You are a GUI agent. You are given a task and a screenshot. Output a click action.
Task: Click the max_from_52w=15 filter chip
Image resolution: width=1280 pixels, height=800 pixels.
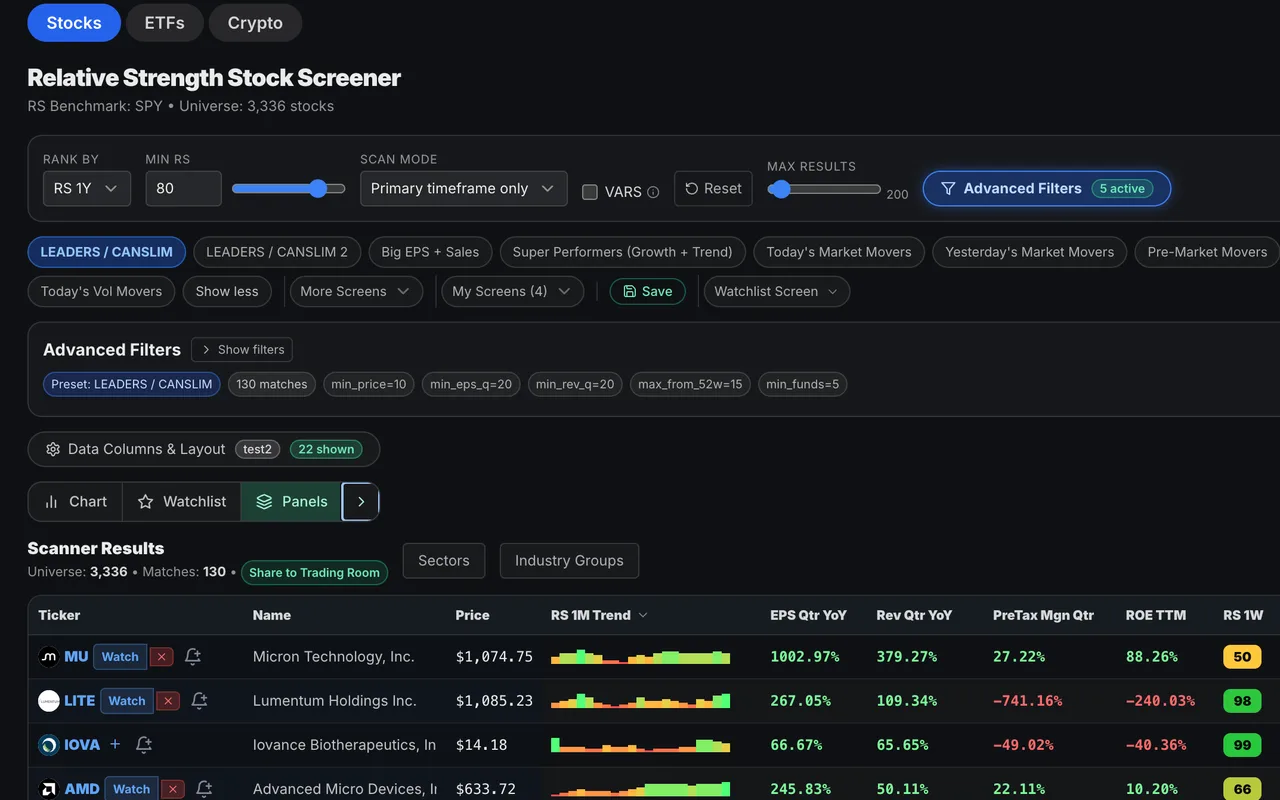coord(691,384)
